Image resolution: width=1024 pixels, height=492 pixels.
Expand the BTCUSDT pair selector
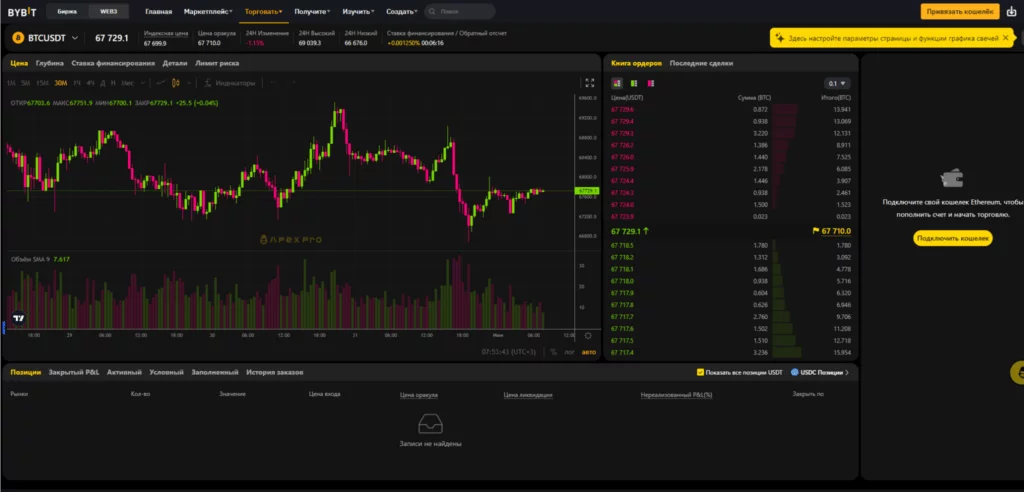(75, 38)
